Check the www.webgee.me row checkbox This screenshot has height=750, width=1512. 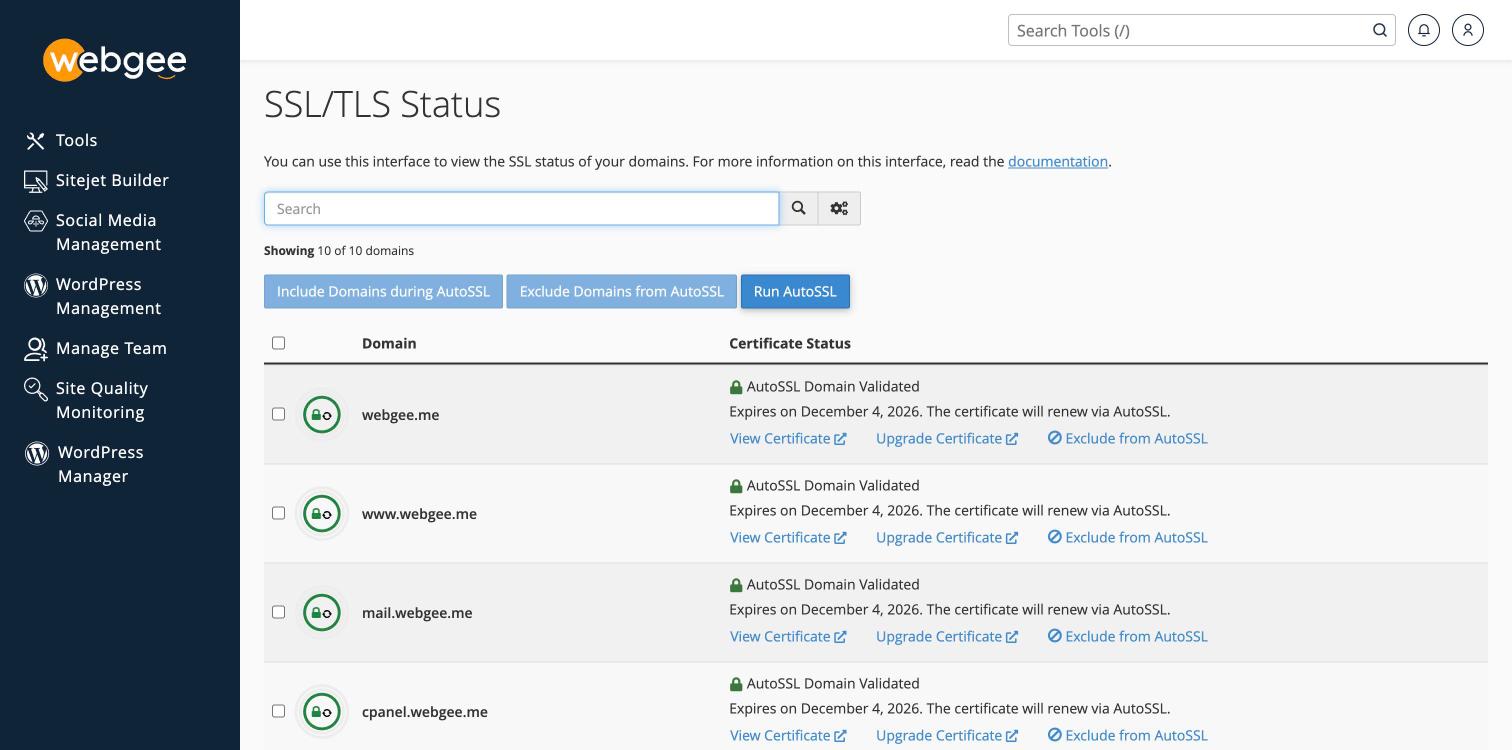[x=279, y=513]
